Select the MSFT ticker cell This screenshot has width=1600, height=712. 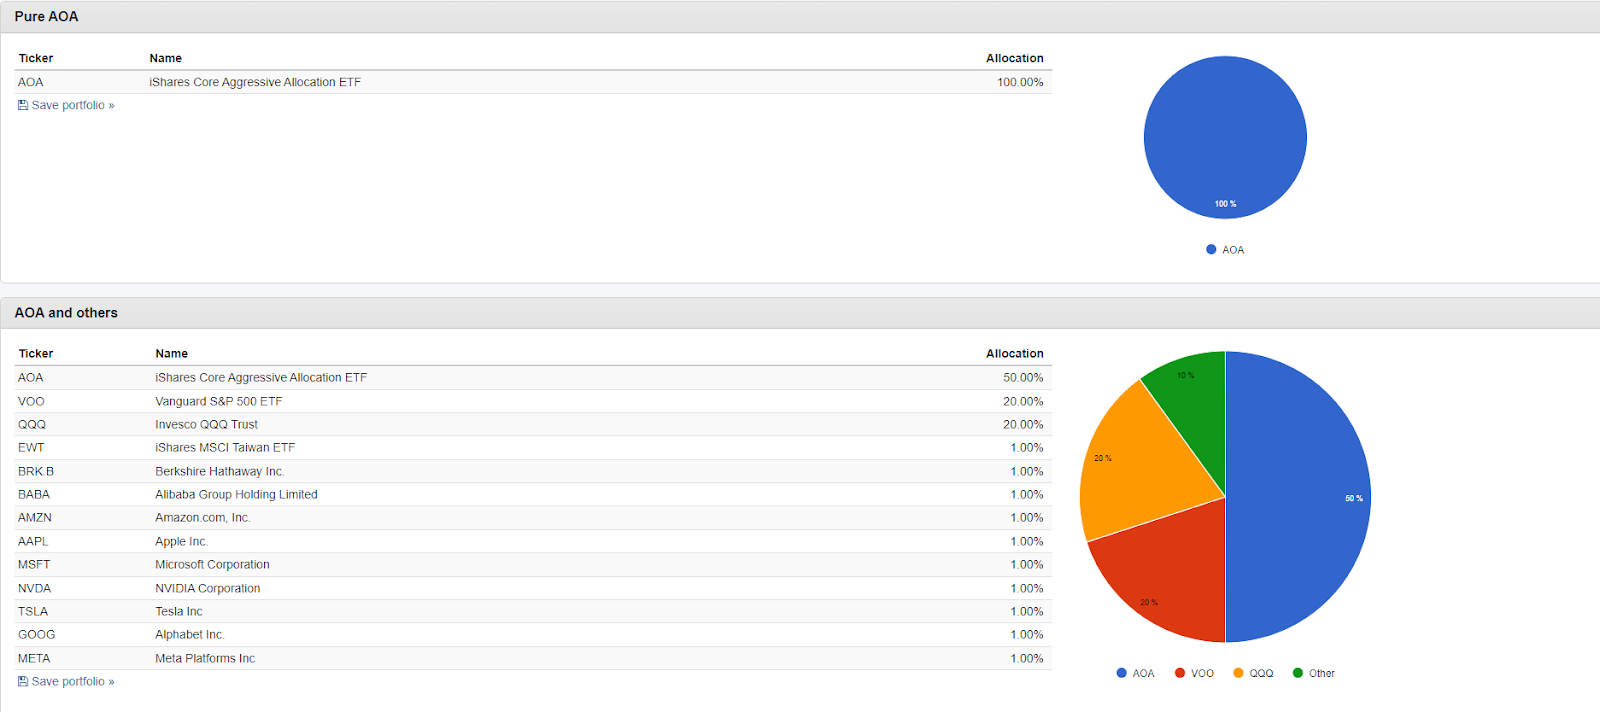pos(34,564)
